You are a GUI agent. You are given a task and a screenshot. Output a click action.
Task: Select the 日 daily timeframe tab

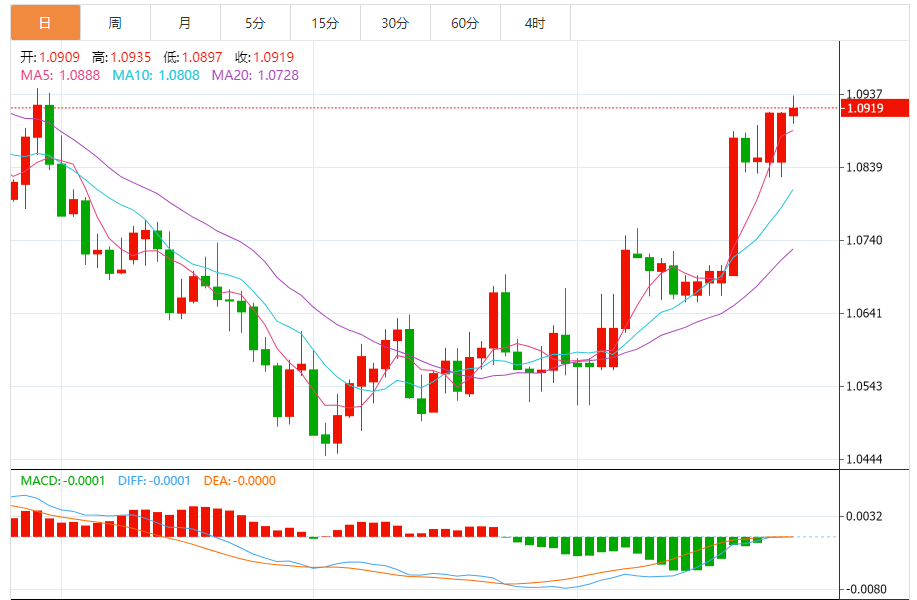click(45, 23)
